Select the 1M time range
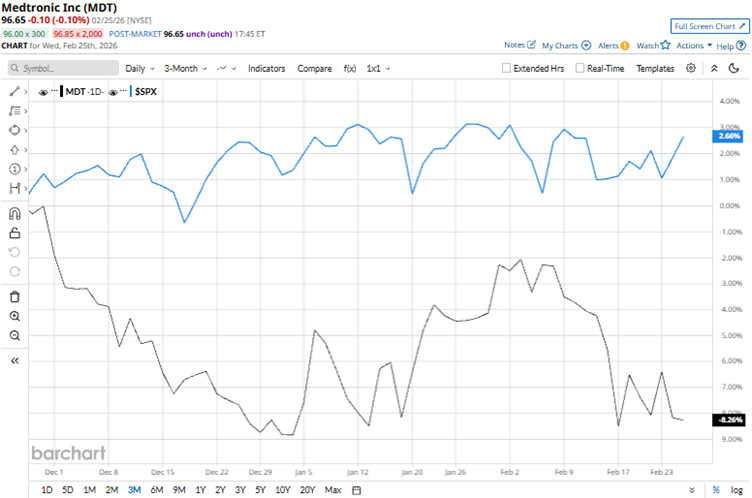The image size is (752, 498). pos(89,490)
